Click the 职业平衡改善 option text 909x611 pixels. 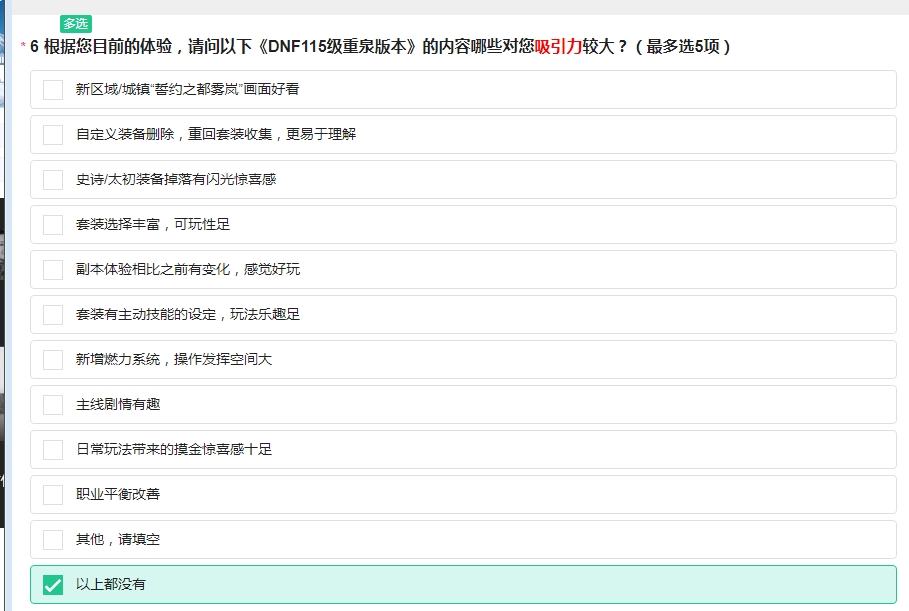tap(118, 494)
